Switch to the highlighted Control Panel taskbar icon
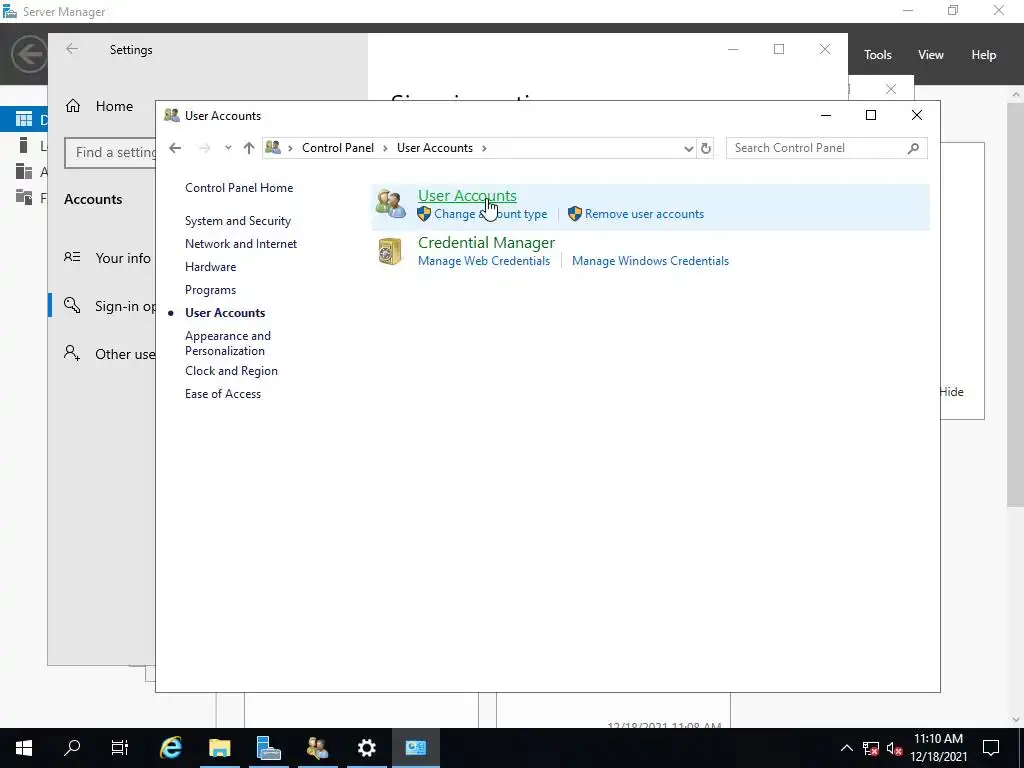This screenshot has height=768, width=1024. [415, 748]
